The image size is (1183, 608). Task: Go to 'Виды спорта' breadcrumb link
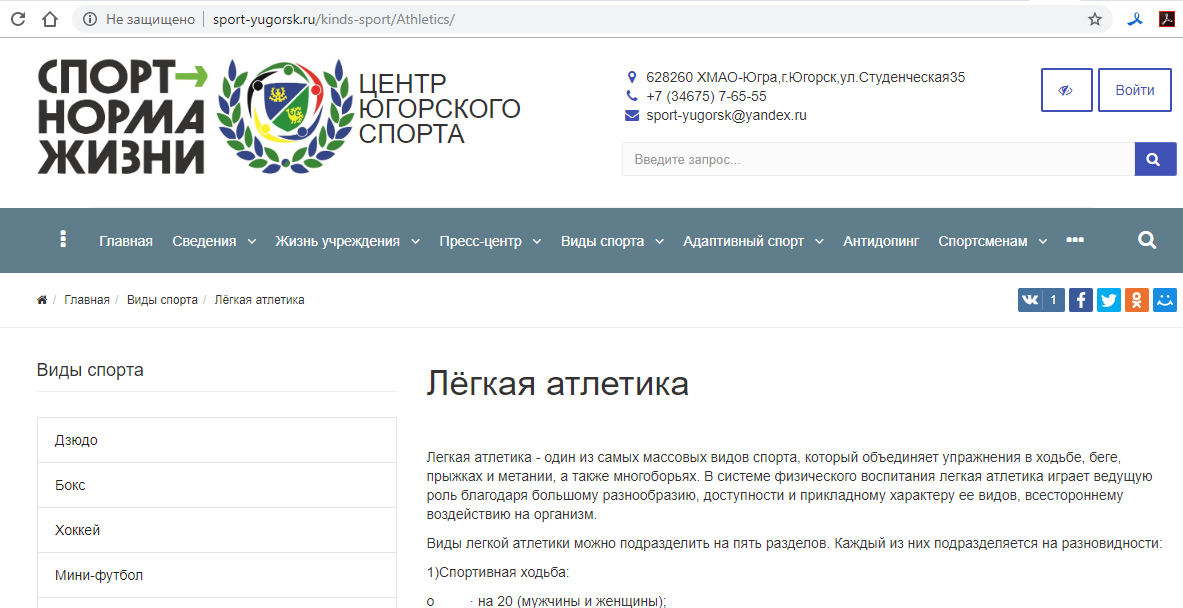click(x=162, y=300)
